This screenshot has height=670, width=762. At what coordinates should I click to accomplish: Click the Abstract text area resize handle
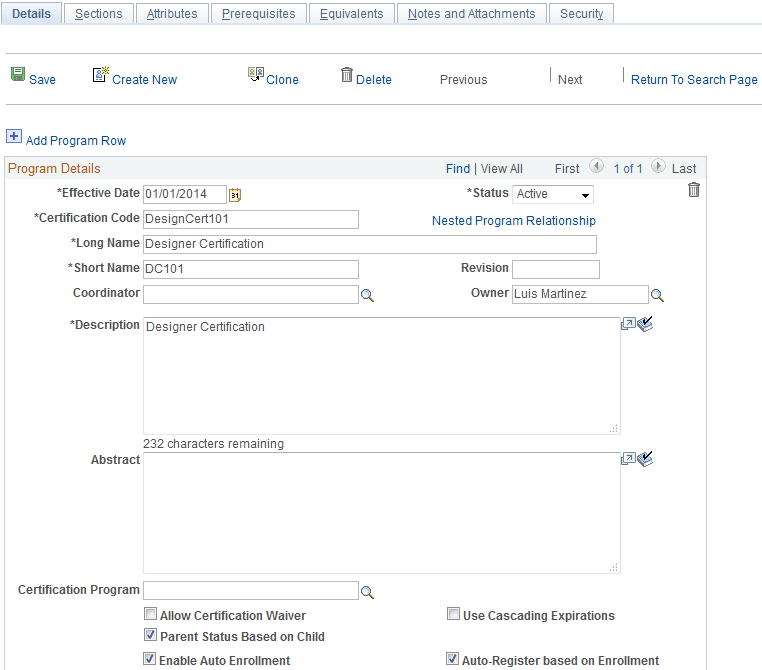click(614, 567)
